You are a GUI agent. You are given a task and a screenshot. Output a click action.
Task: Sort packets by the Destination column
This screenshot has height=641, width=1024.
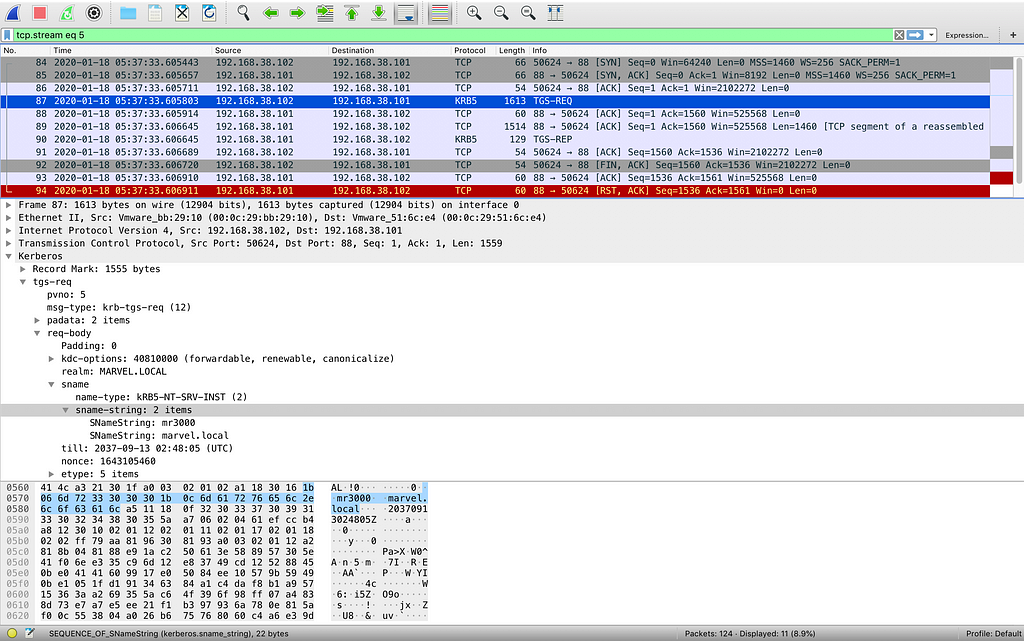coord(390,50)
